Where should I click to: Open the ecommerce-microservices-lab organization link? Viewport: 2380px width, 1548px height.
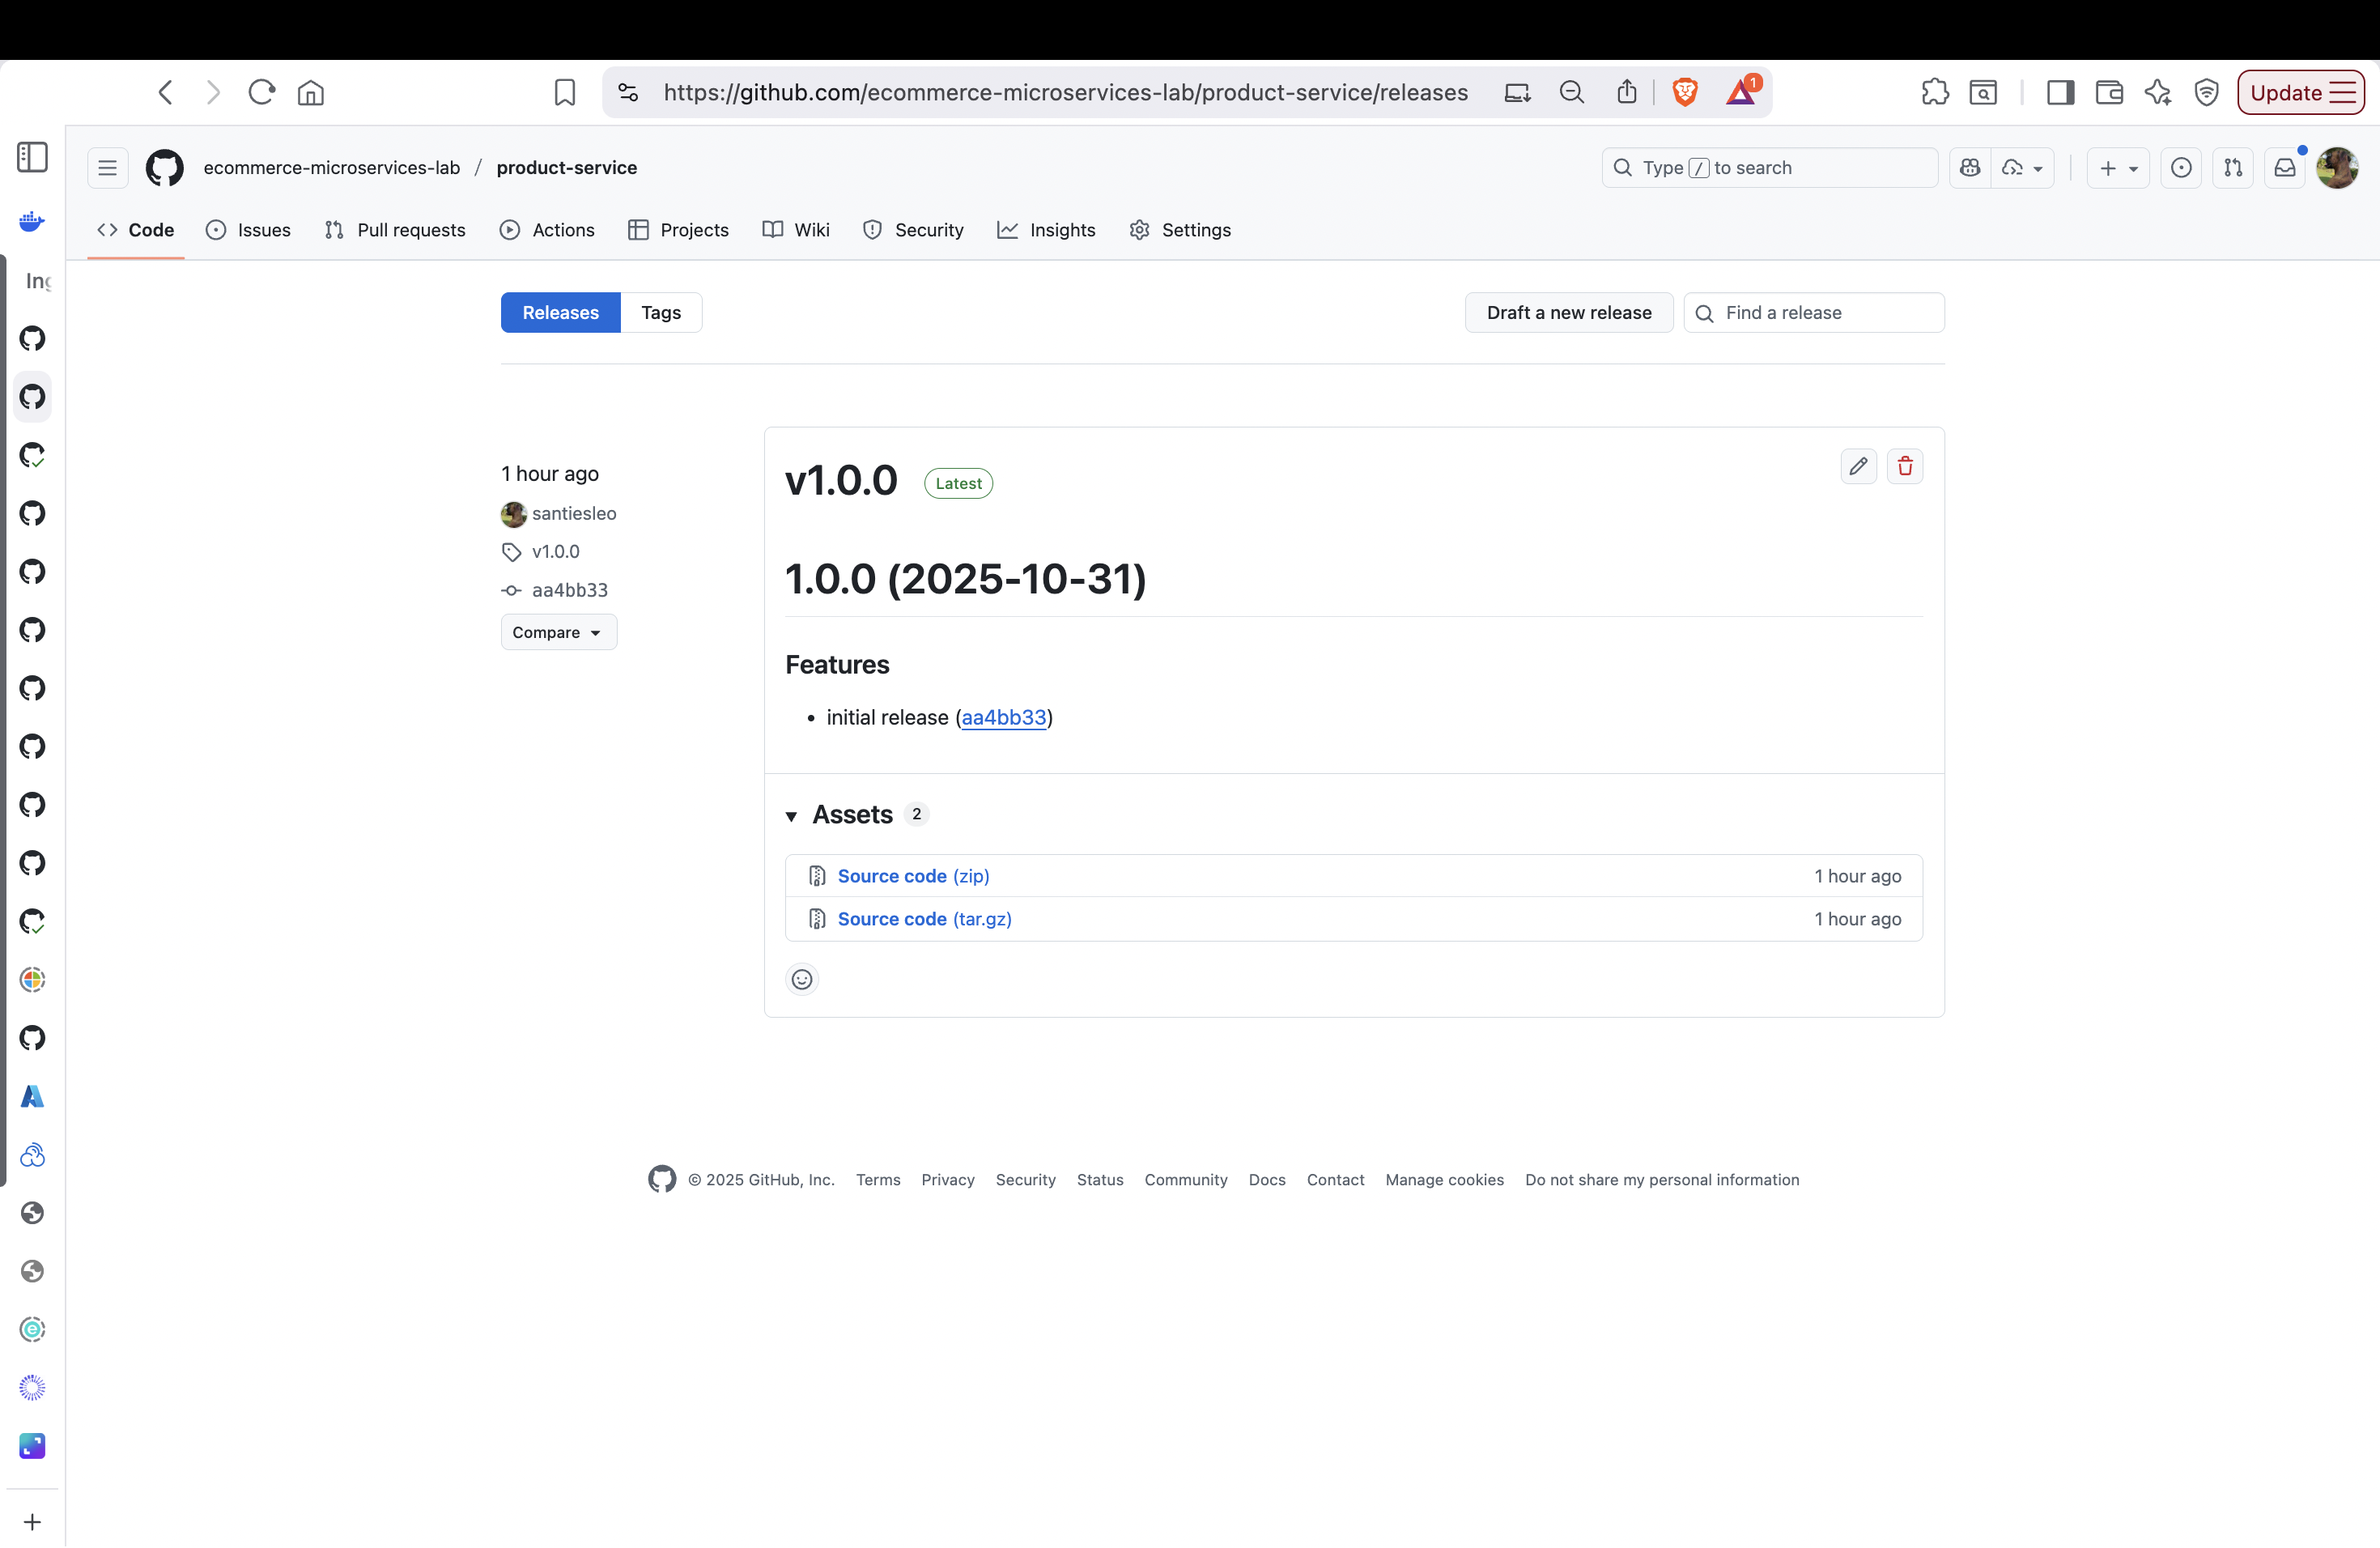[332, 168]
